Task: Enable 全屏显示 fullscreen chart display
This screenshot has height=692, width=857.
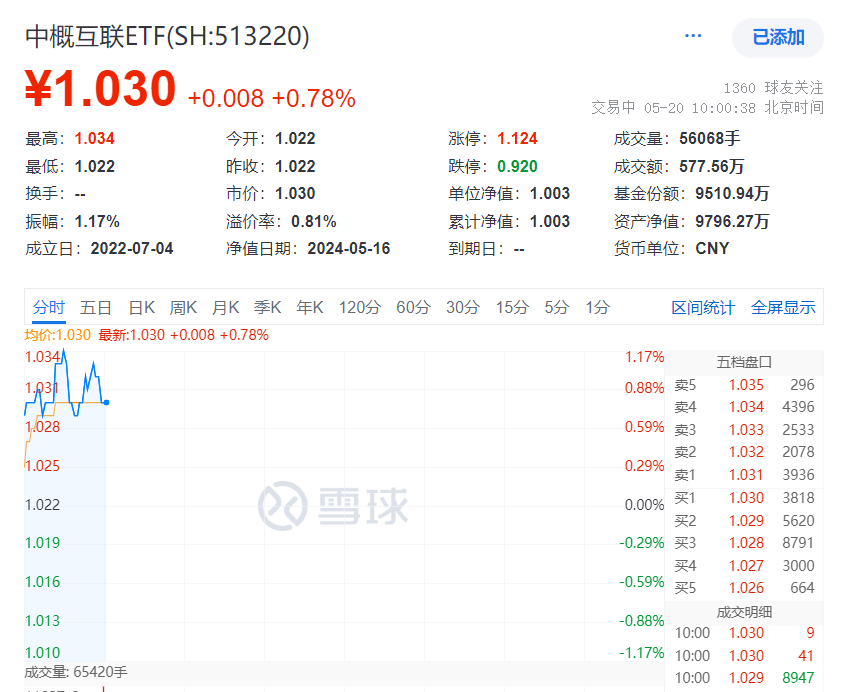Action: [784, 309]
